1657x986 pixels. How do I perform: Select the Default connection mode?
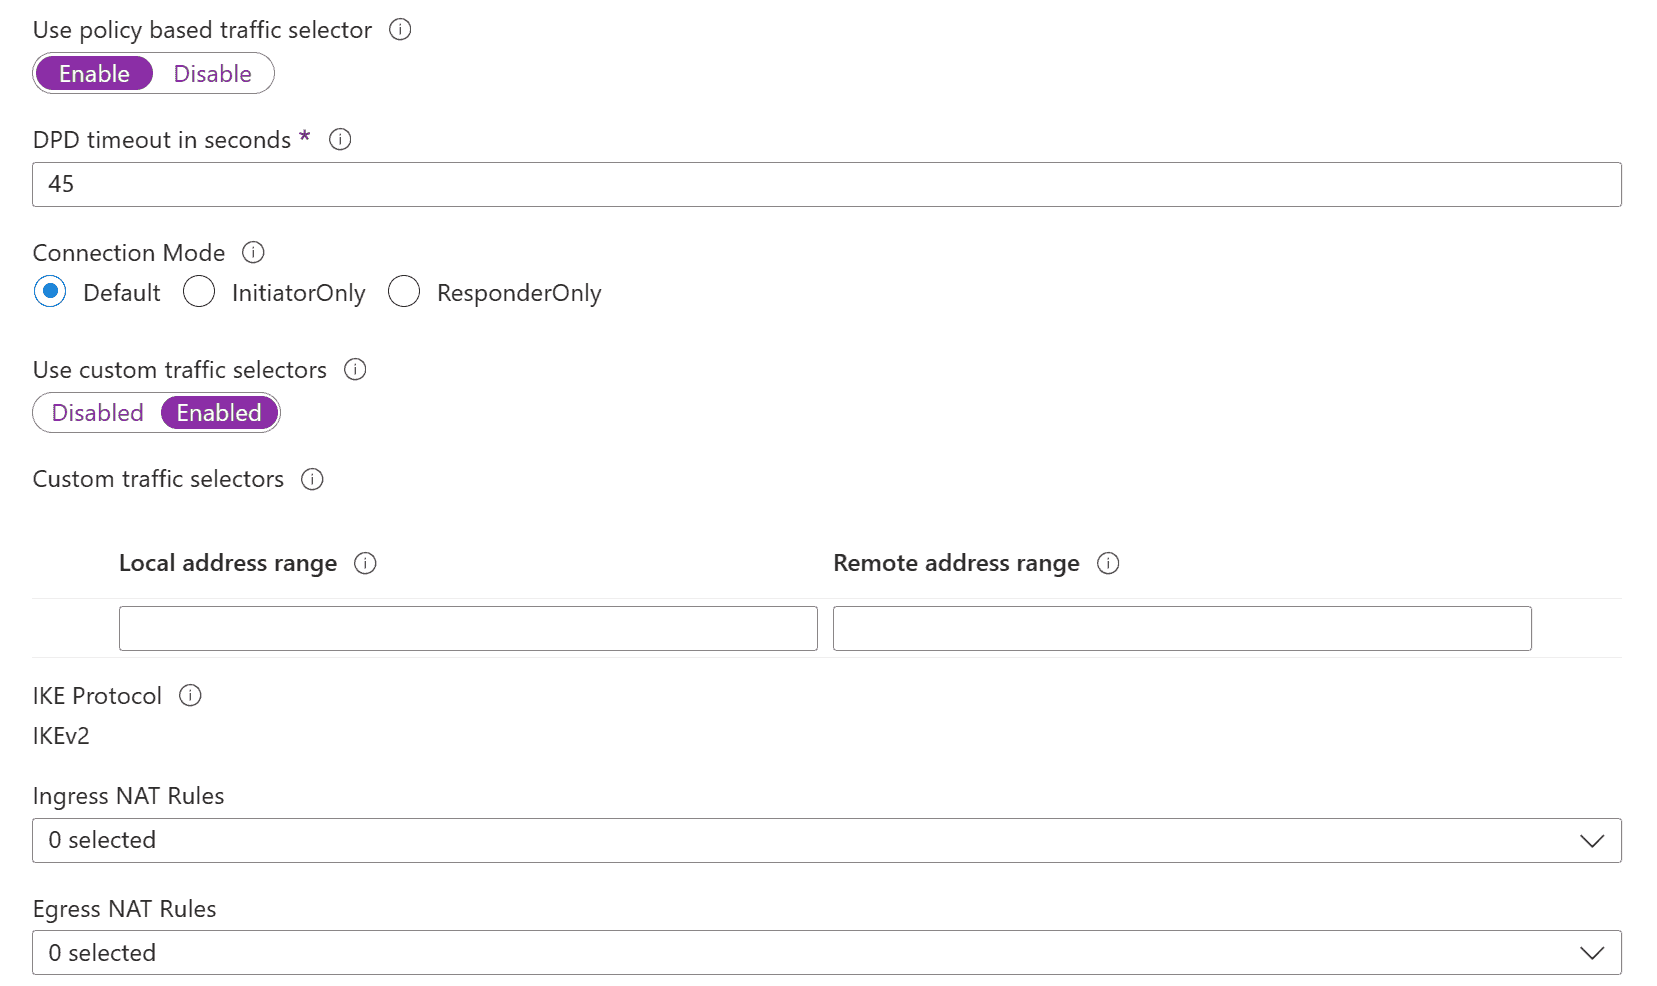(x=50, y=291)
